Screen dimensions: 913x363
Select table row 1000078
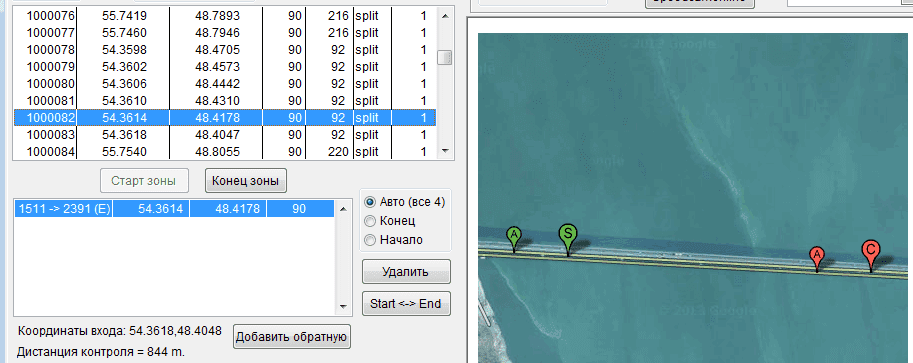(225, 50)
